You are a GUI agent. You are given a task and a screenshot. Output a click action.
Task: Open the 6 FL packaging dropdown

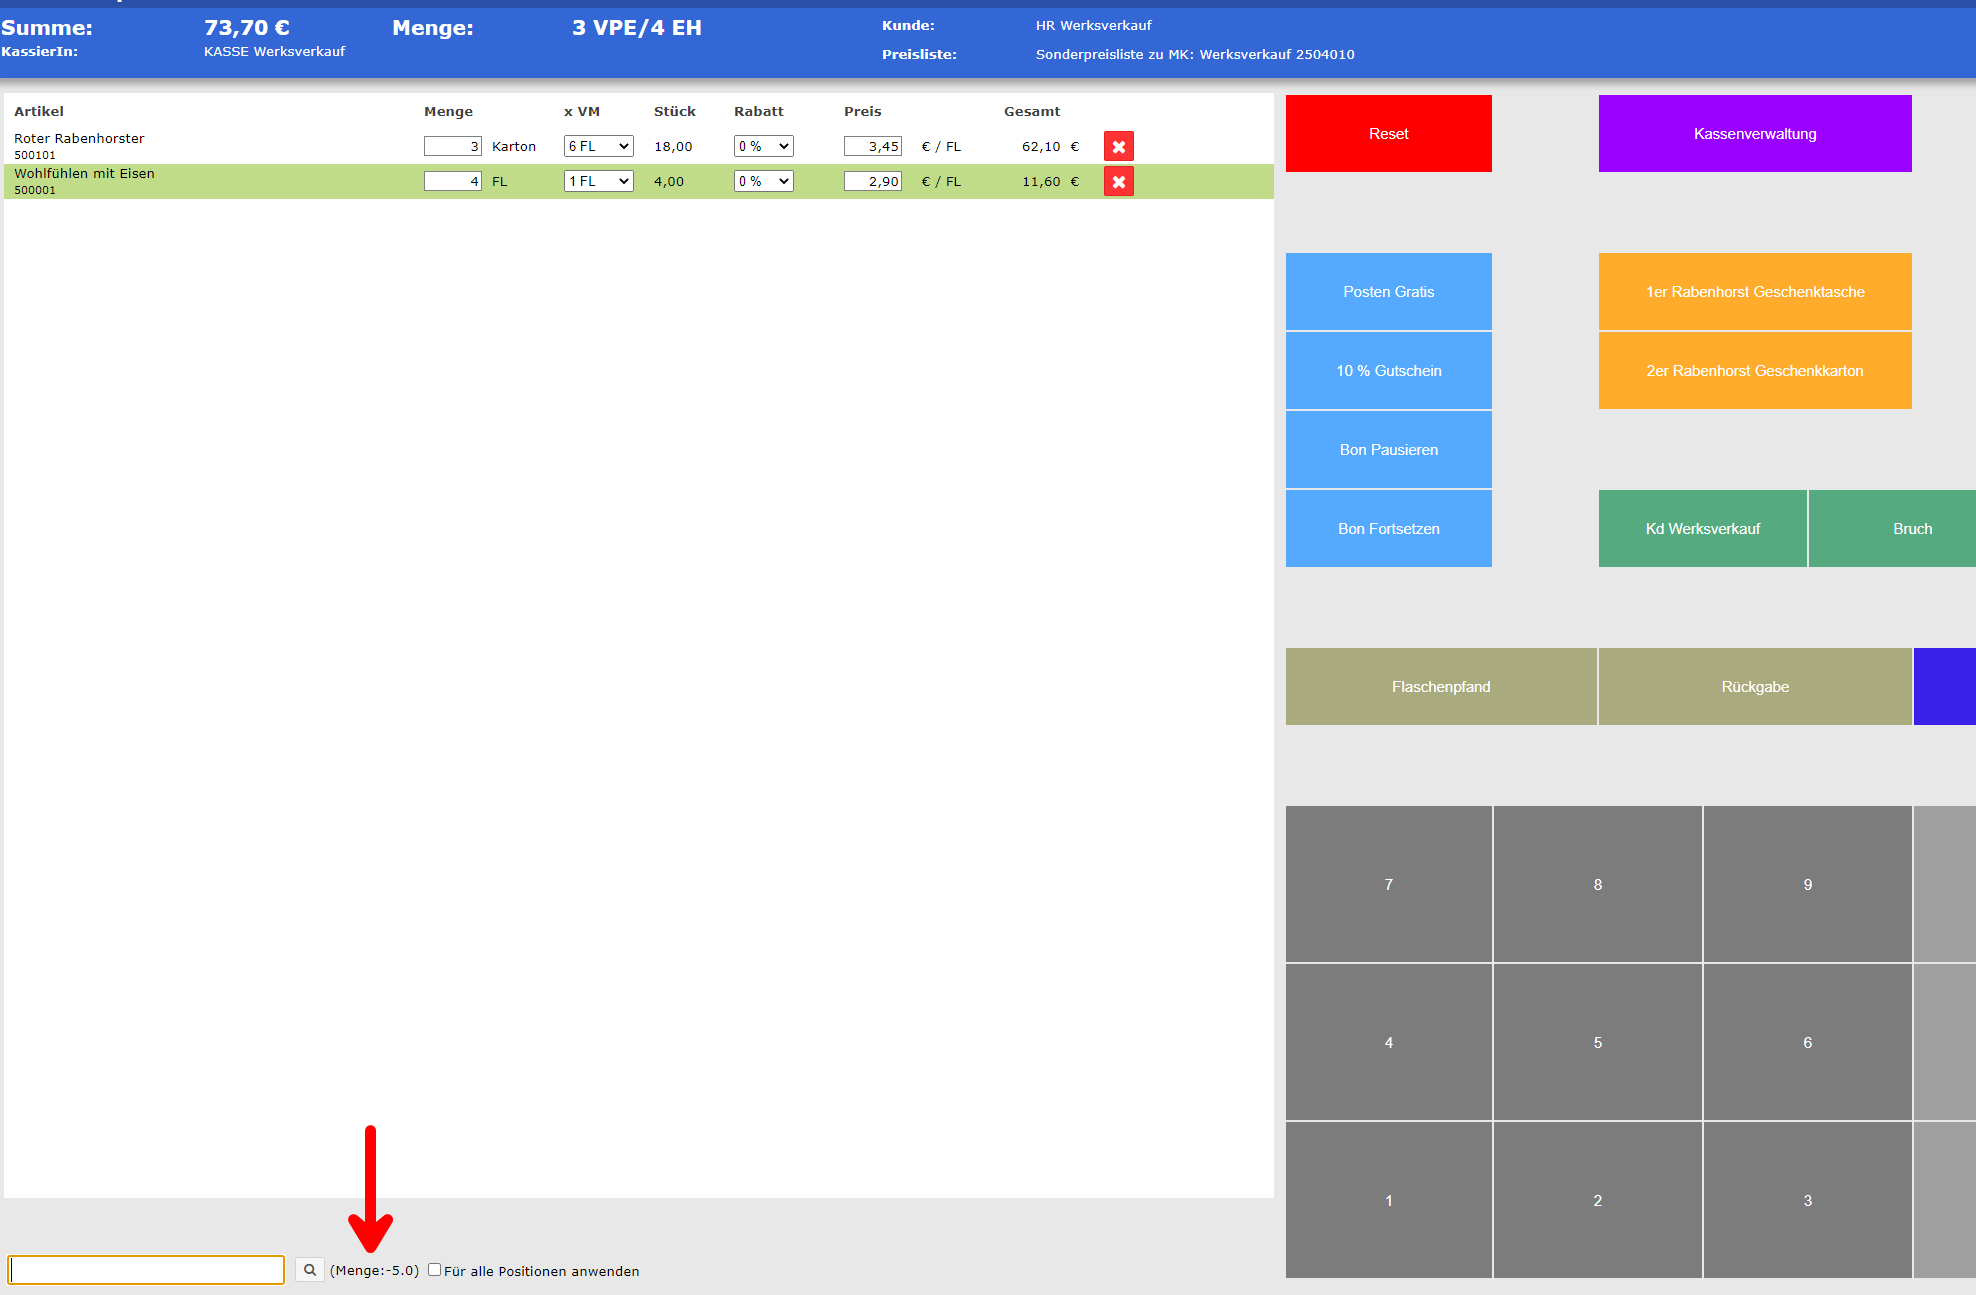598,146
